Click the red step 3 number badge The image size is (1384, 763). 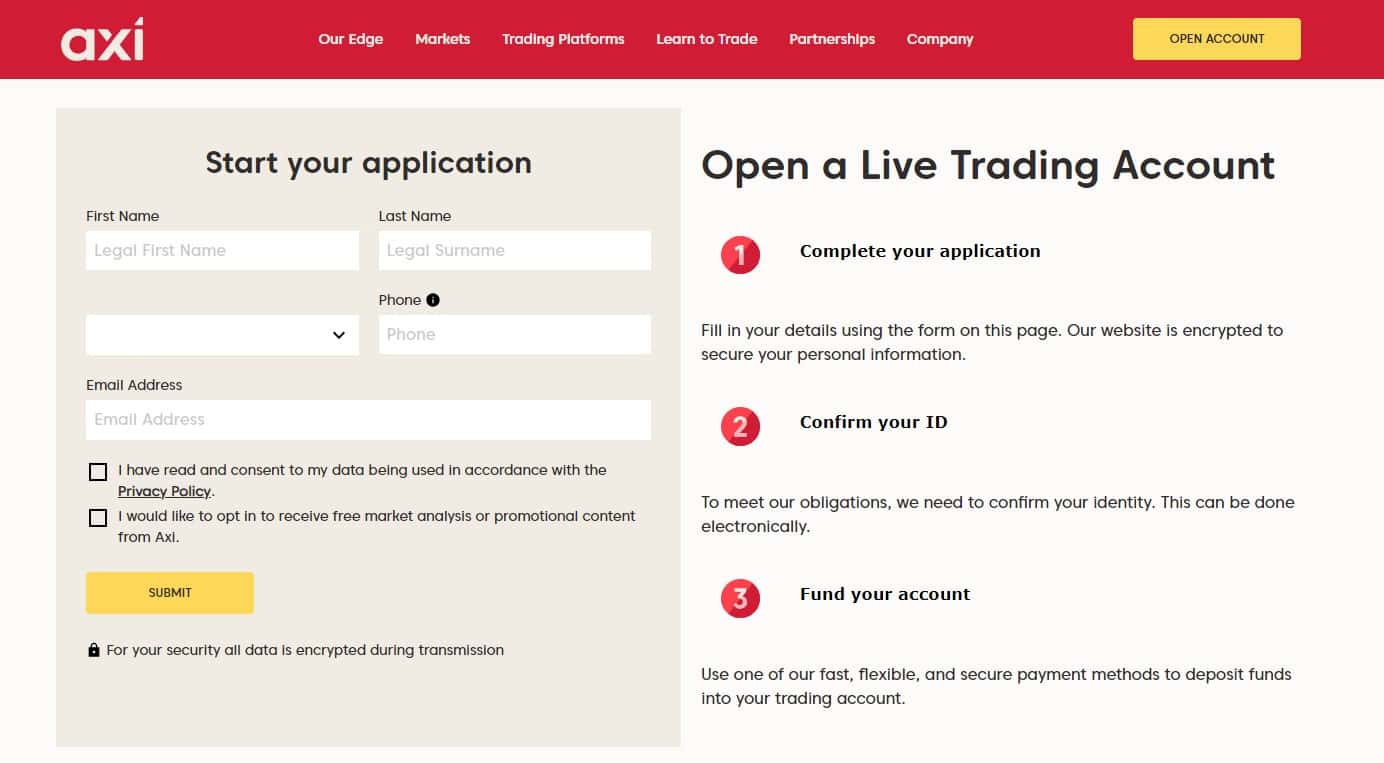[x=740, y=598]
